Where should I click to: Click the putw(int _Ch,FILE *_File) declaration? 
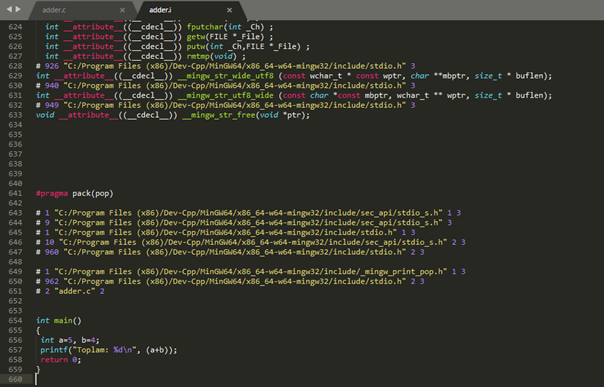point(177,47)
